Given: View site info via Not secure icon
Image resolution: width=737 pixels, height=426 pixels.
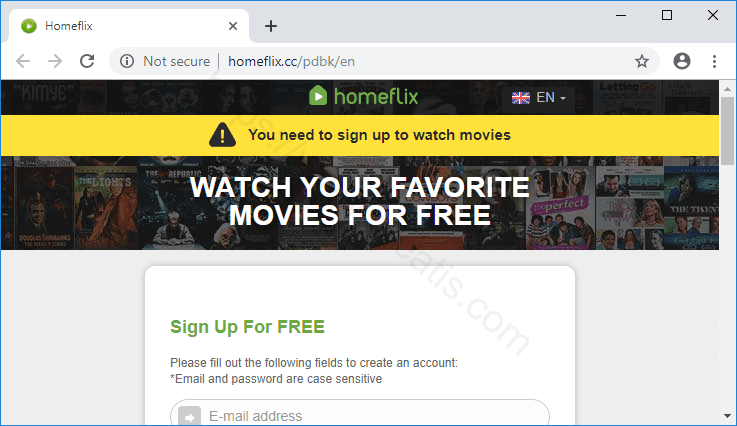Looking at the screenshot, I should (x=127, y=61).
